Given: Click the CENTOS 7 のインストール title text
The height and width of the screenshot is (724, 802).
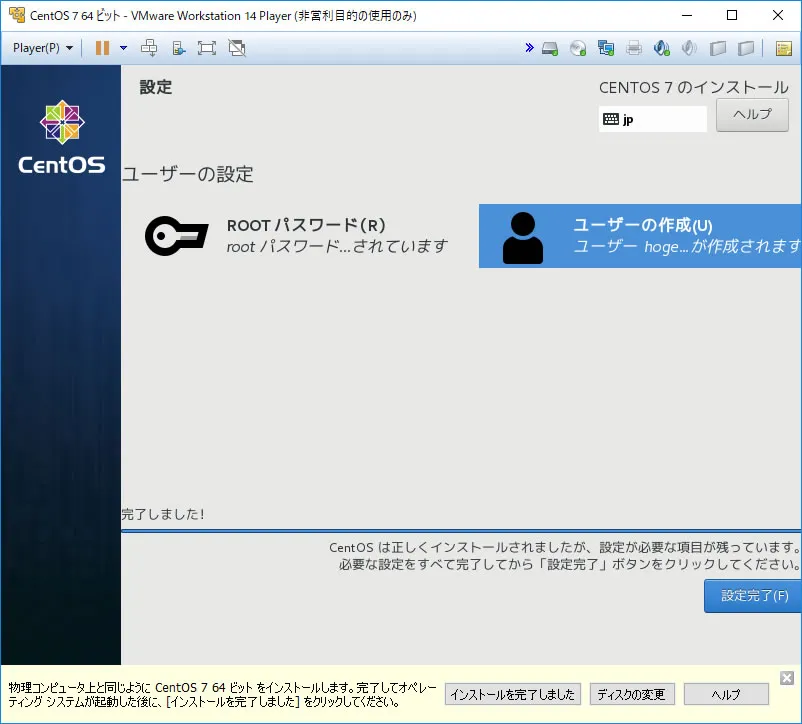Looking at the screenshot, I should pos(694,87).
